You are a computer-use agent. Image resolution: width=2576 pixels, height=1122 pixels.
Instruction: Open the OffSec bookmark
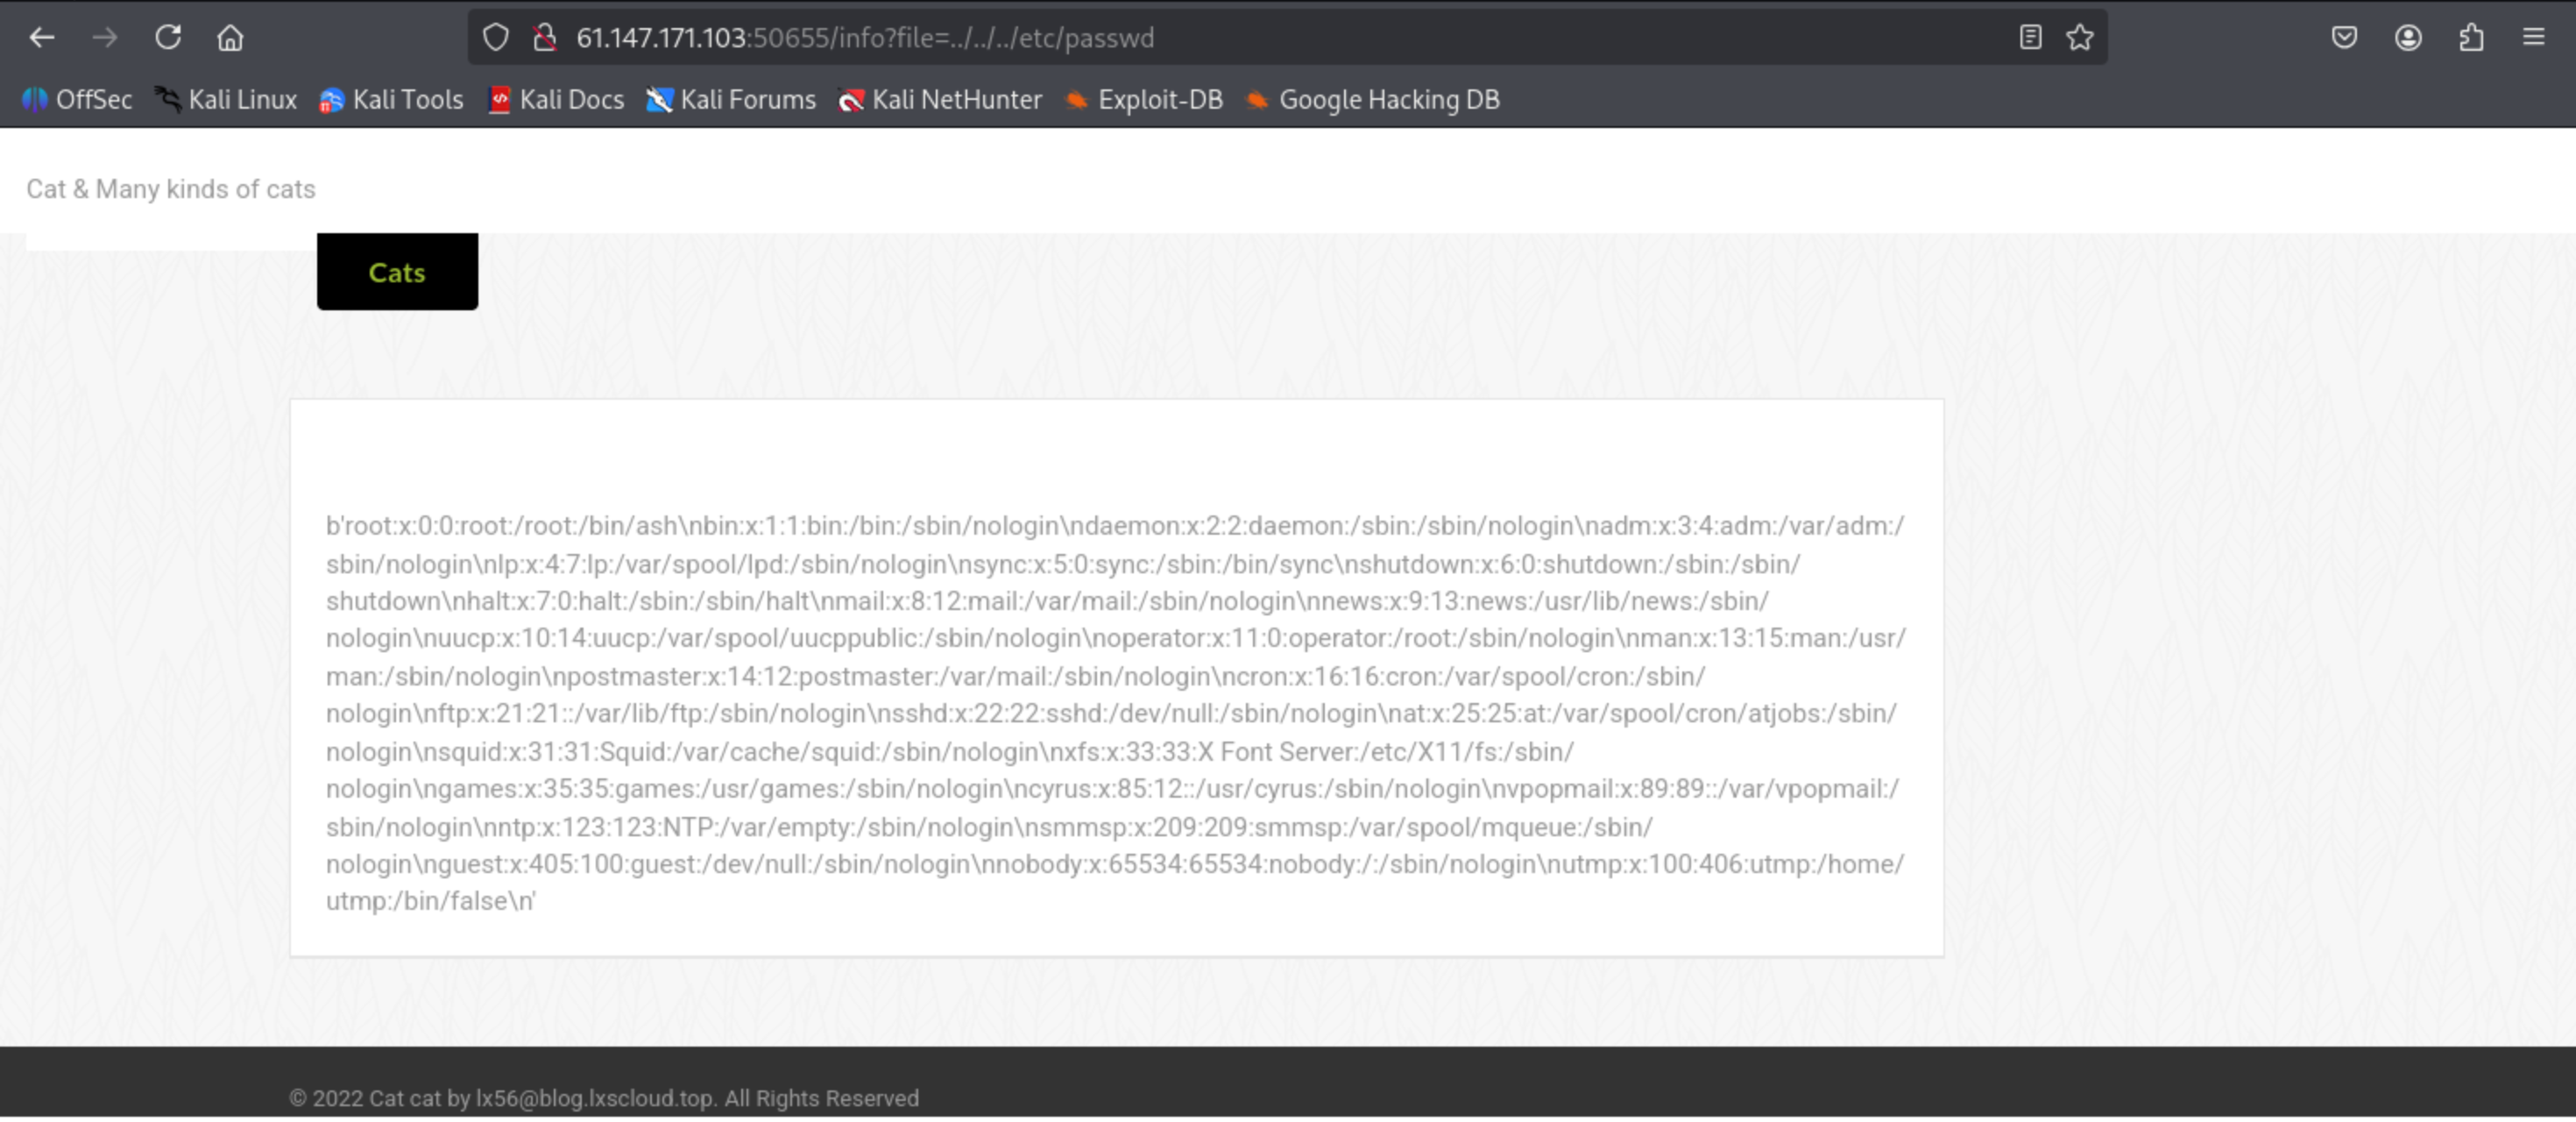78,100
